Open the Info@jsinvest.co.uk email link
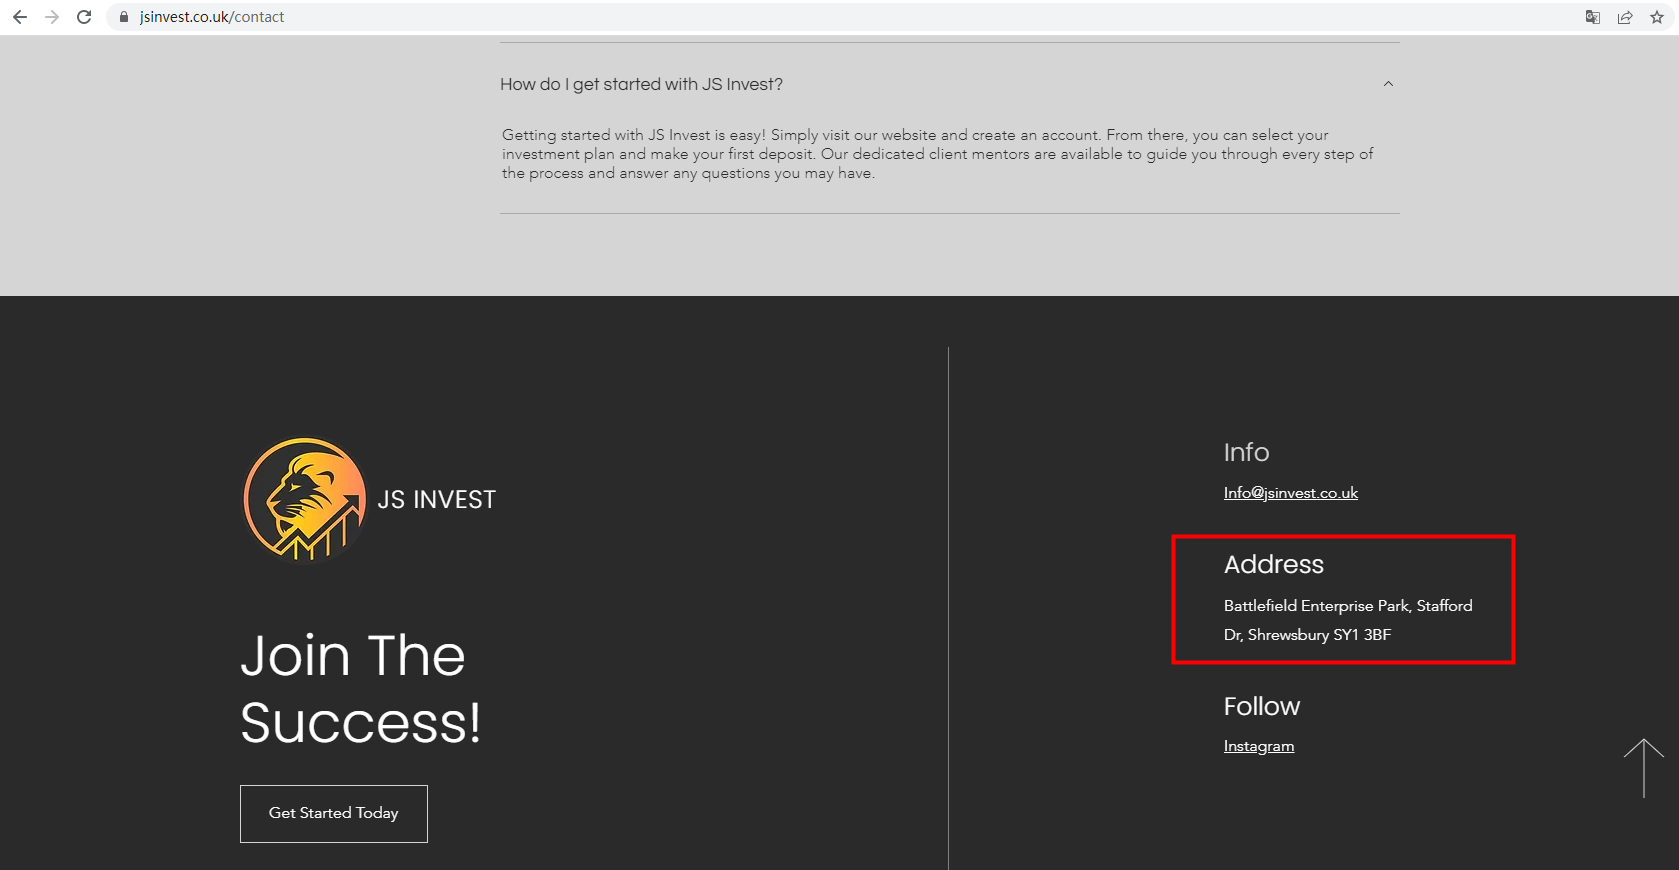Viewport: 1679px width, 870px height. click(x=1290, y=493)
